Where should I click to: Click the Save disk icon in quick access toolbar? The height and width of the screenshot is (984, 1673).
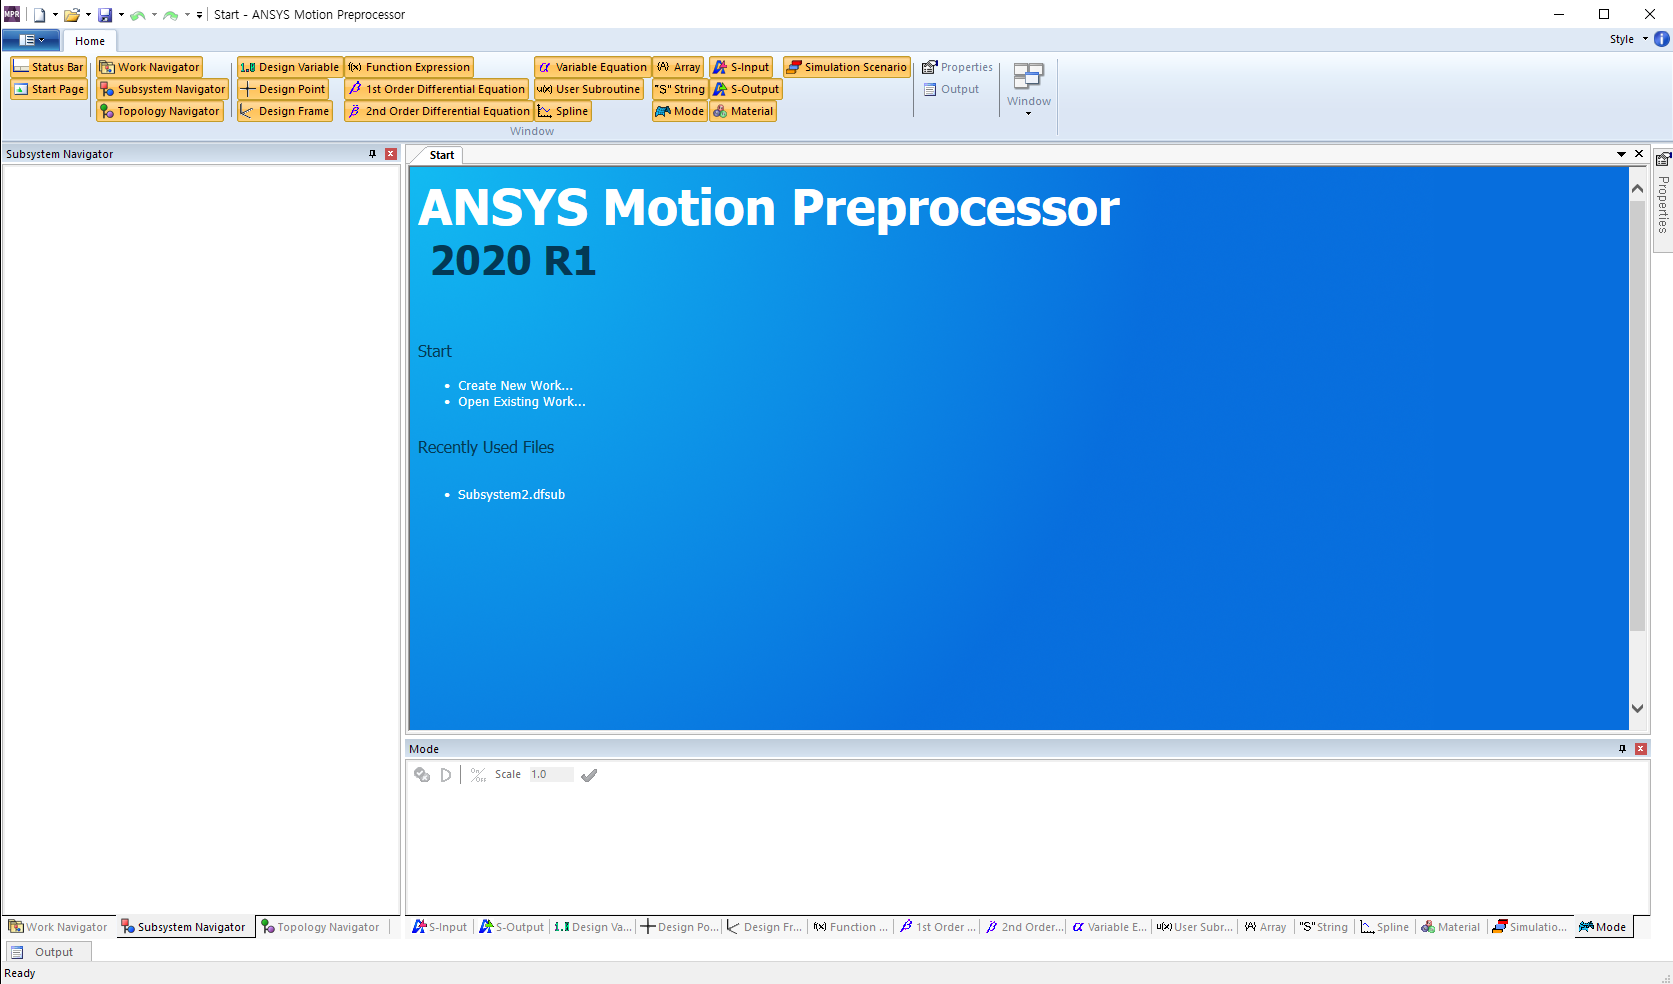(x=105, y=15)
